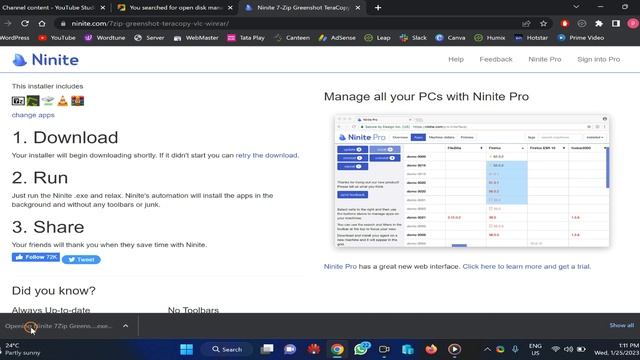Click retry the download link
This screenshot has height=360, width=640.
pos(267,156)
